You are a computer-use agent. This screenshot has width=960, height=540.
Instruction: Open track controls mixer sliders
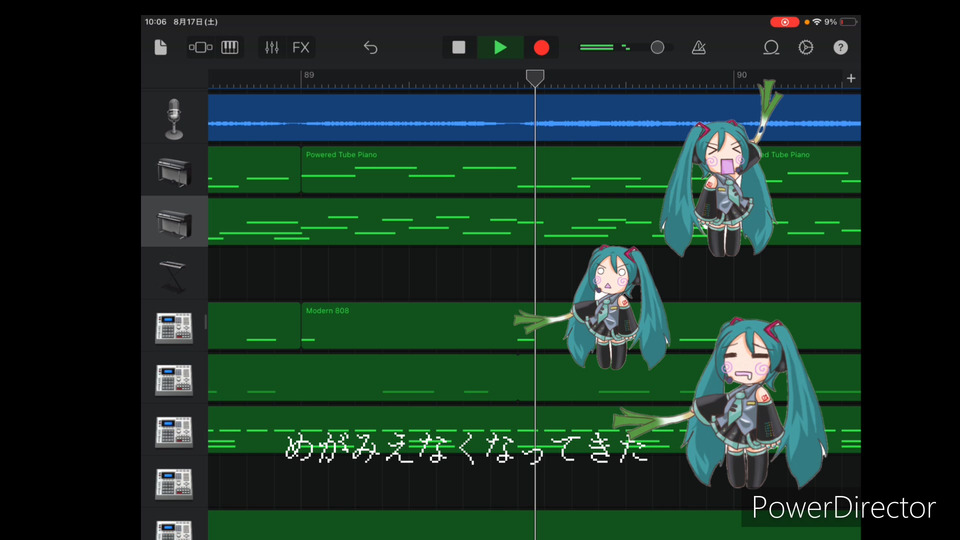pyautogui.click(x=272, y=47)
